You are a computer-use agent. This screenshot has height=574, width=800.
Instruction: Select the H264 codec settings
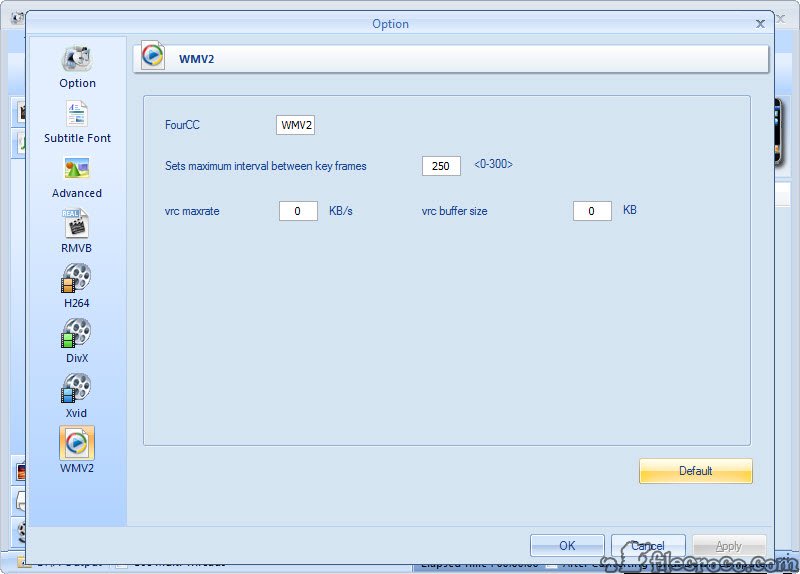click(77, 286)
